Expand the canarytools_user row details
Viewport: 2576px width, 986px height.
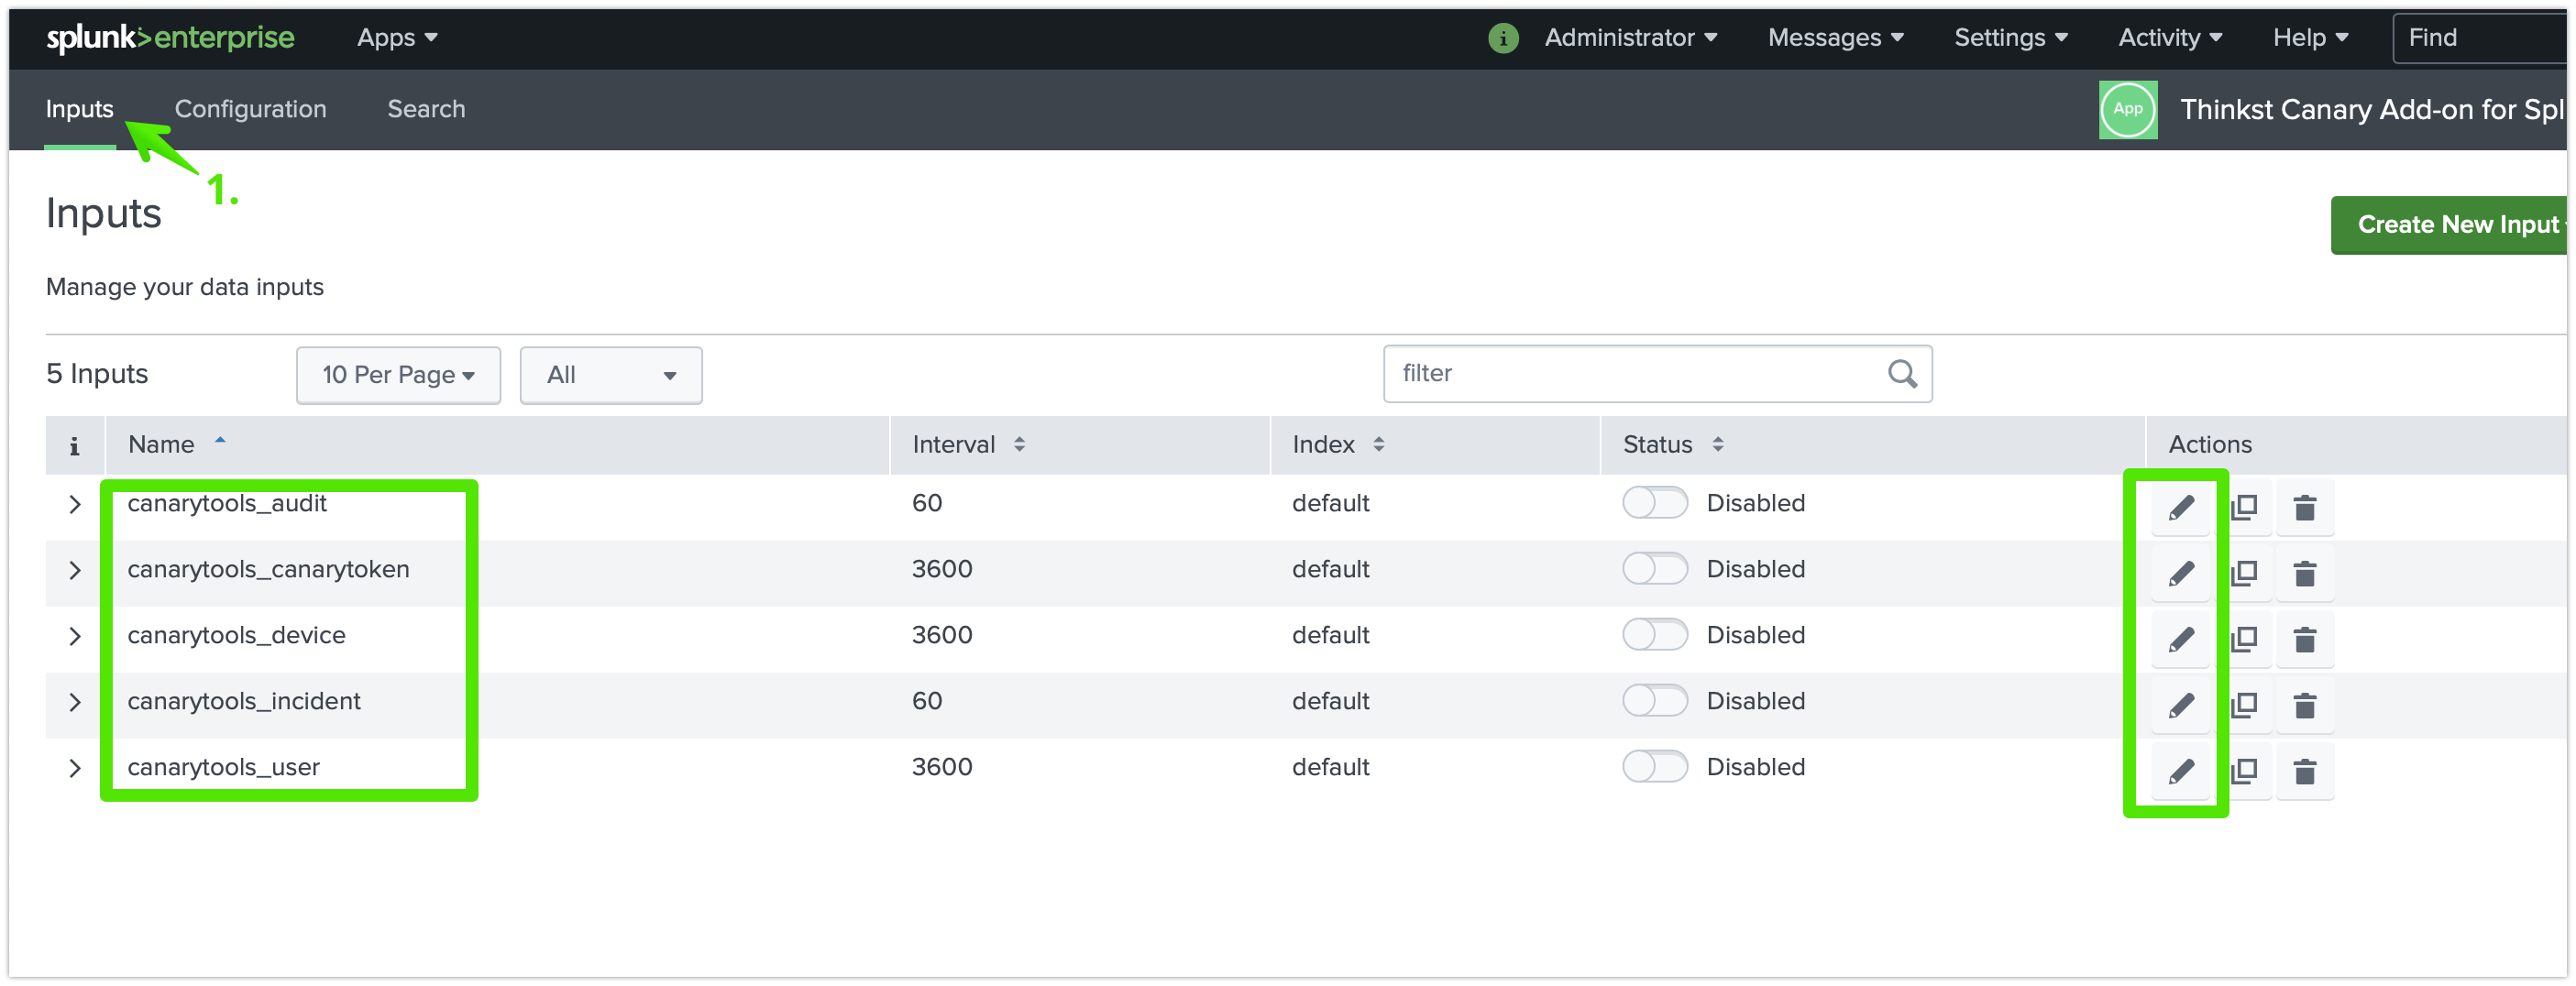coord(74,768)
